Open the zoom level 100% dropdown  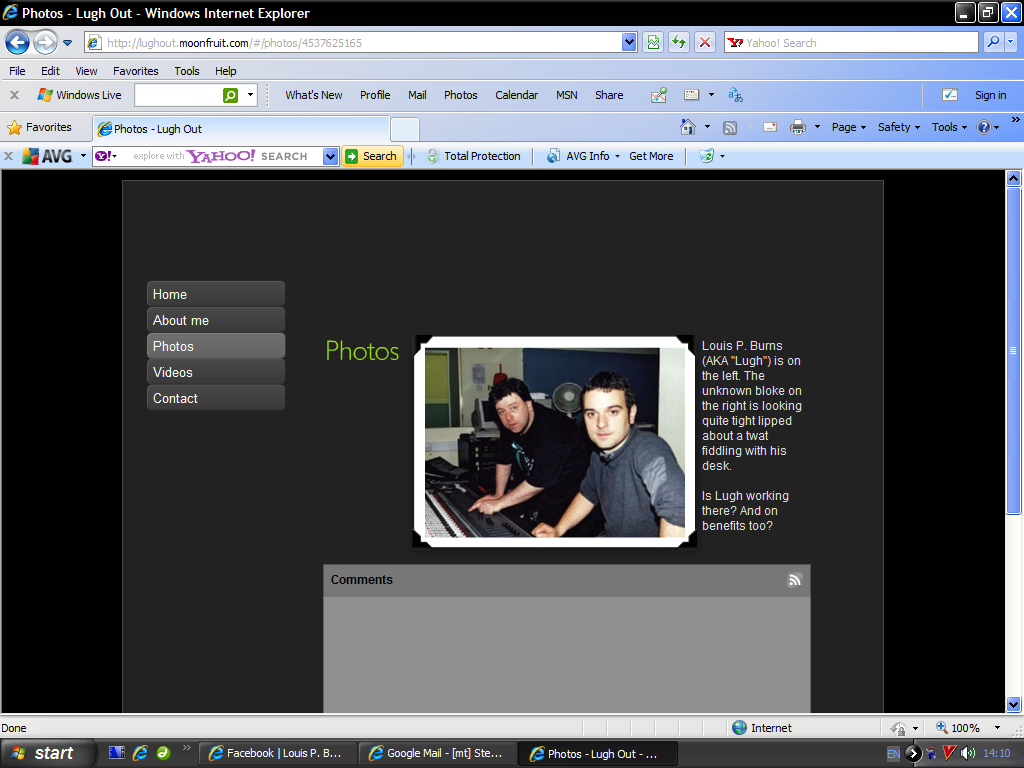(x=996, y=728)
